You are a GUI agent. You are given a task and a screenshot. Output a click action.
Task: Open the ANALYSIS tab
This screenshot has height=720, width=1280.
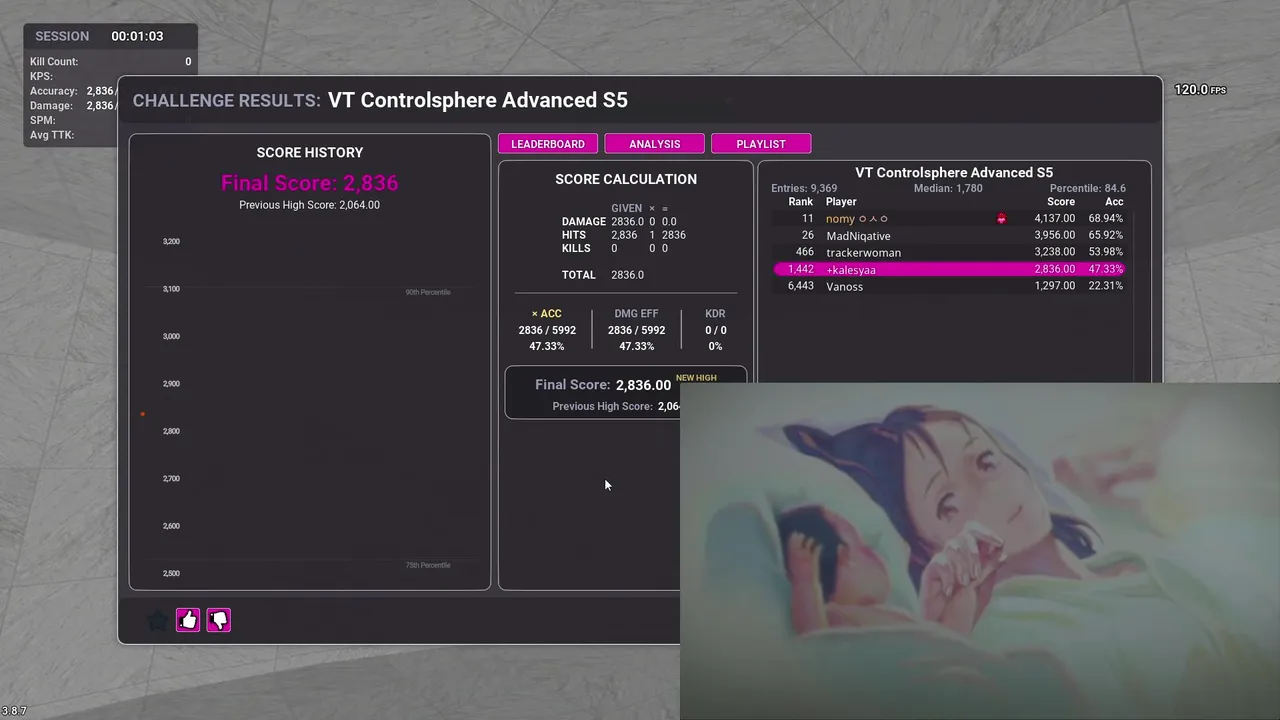(655, 144)
